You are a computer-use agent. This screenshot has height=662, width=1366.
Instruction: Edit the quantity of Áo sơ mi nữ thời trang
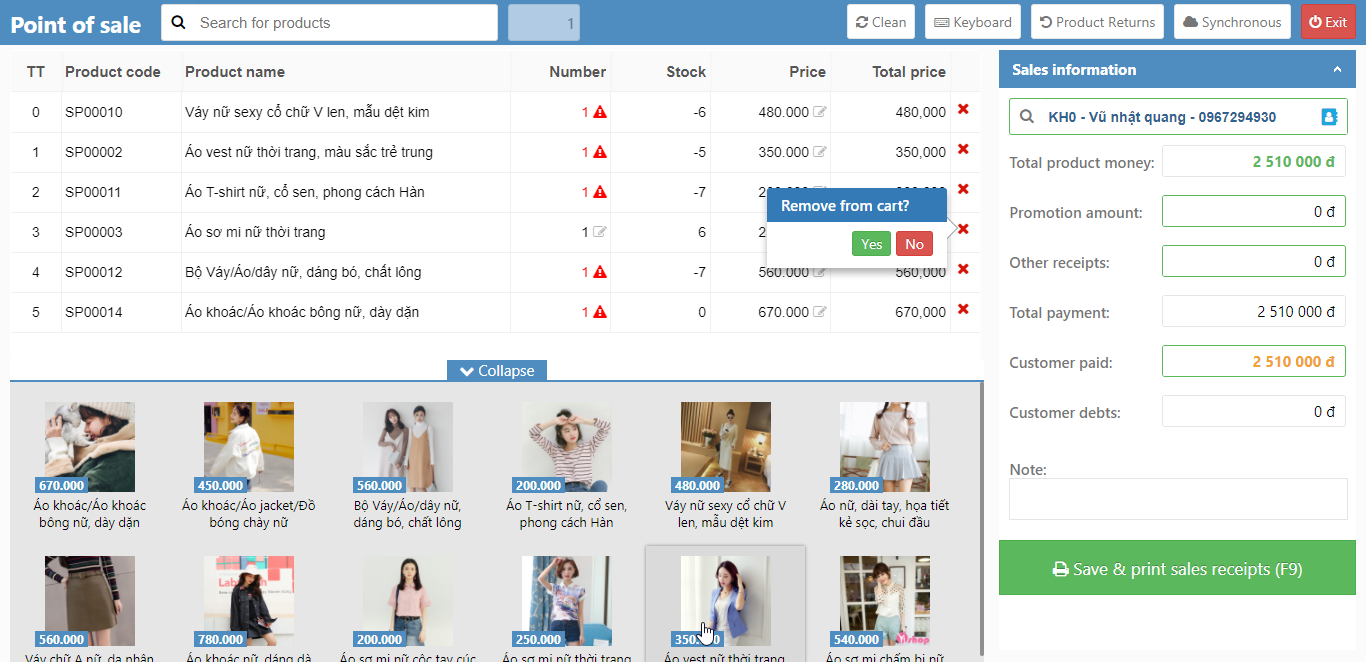(600, 232)
